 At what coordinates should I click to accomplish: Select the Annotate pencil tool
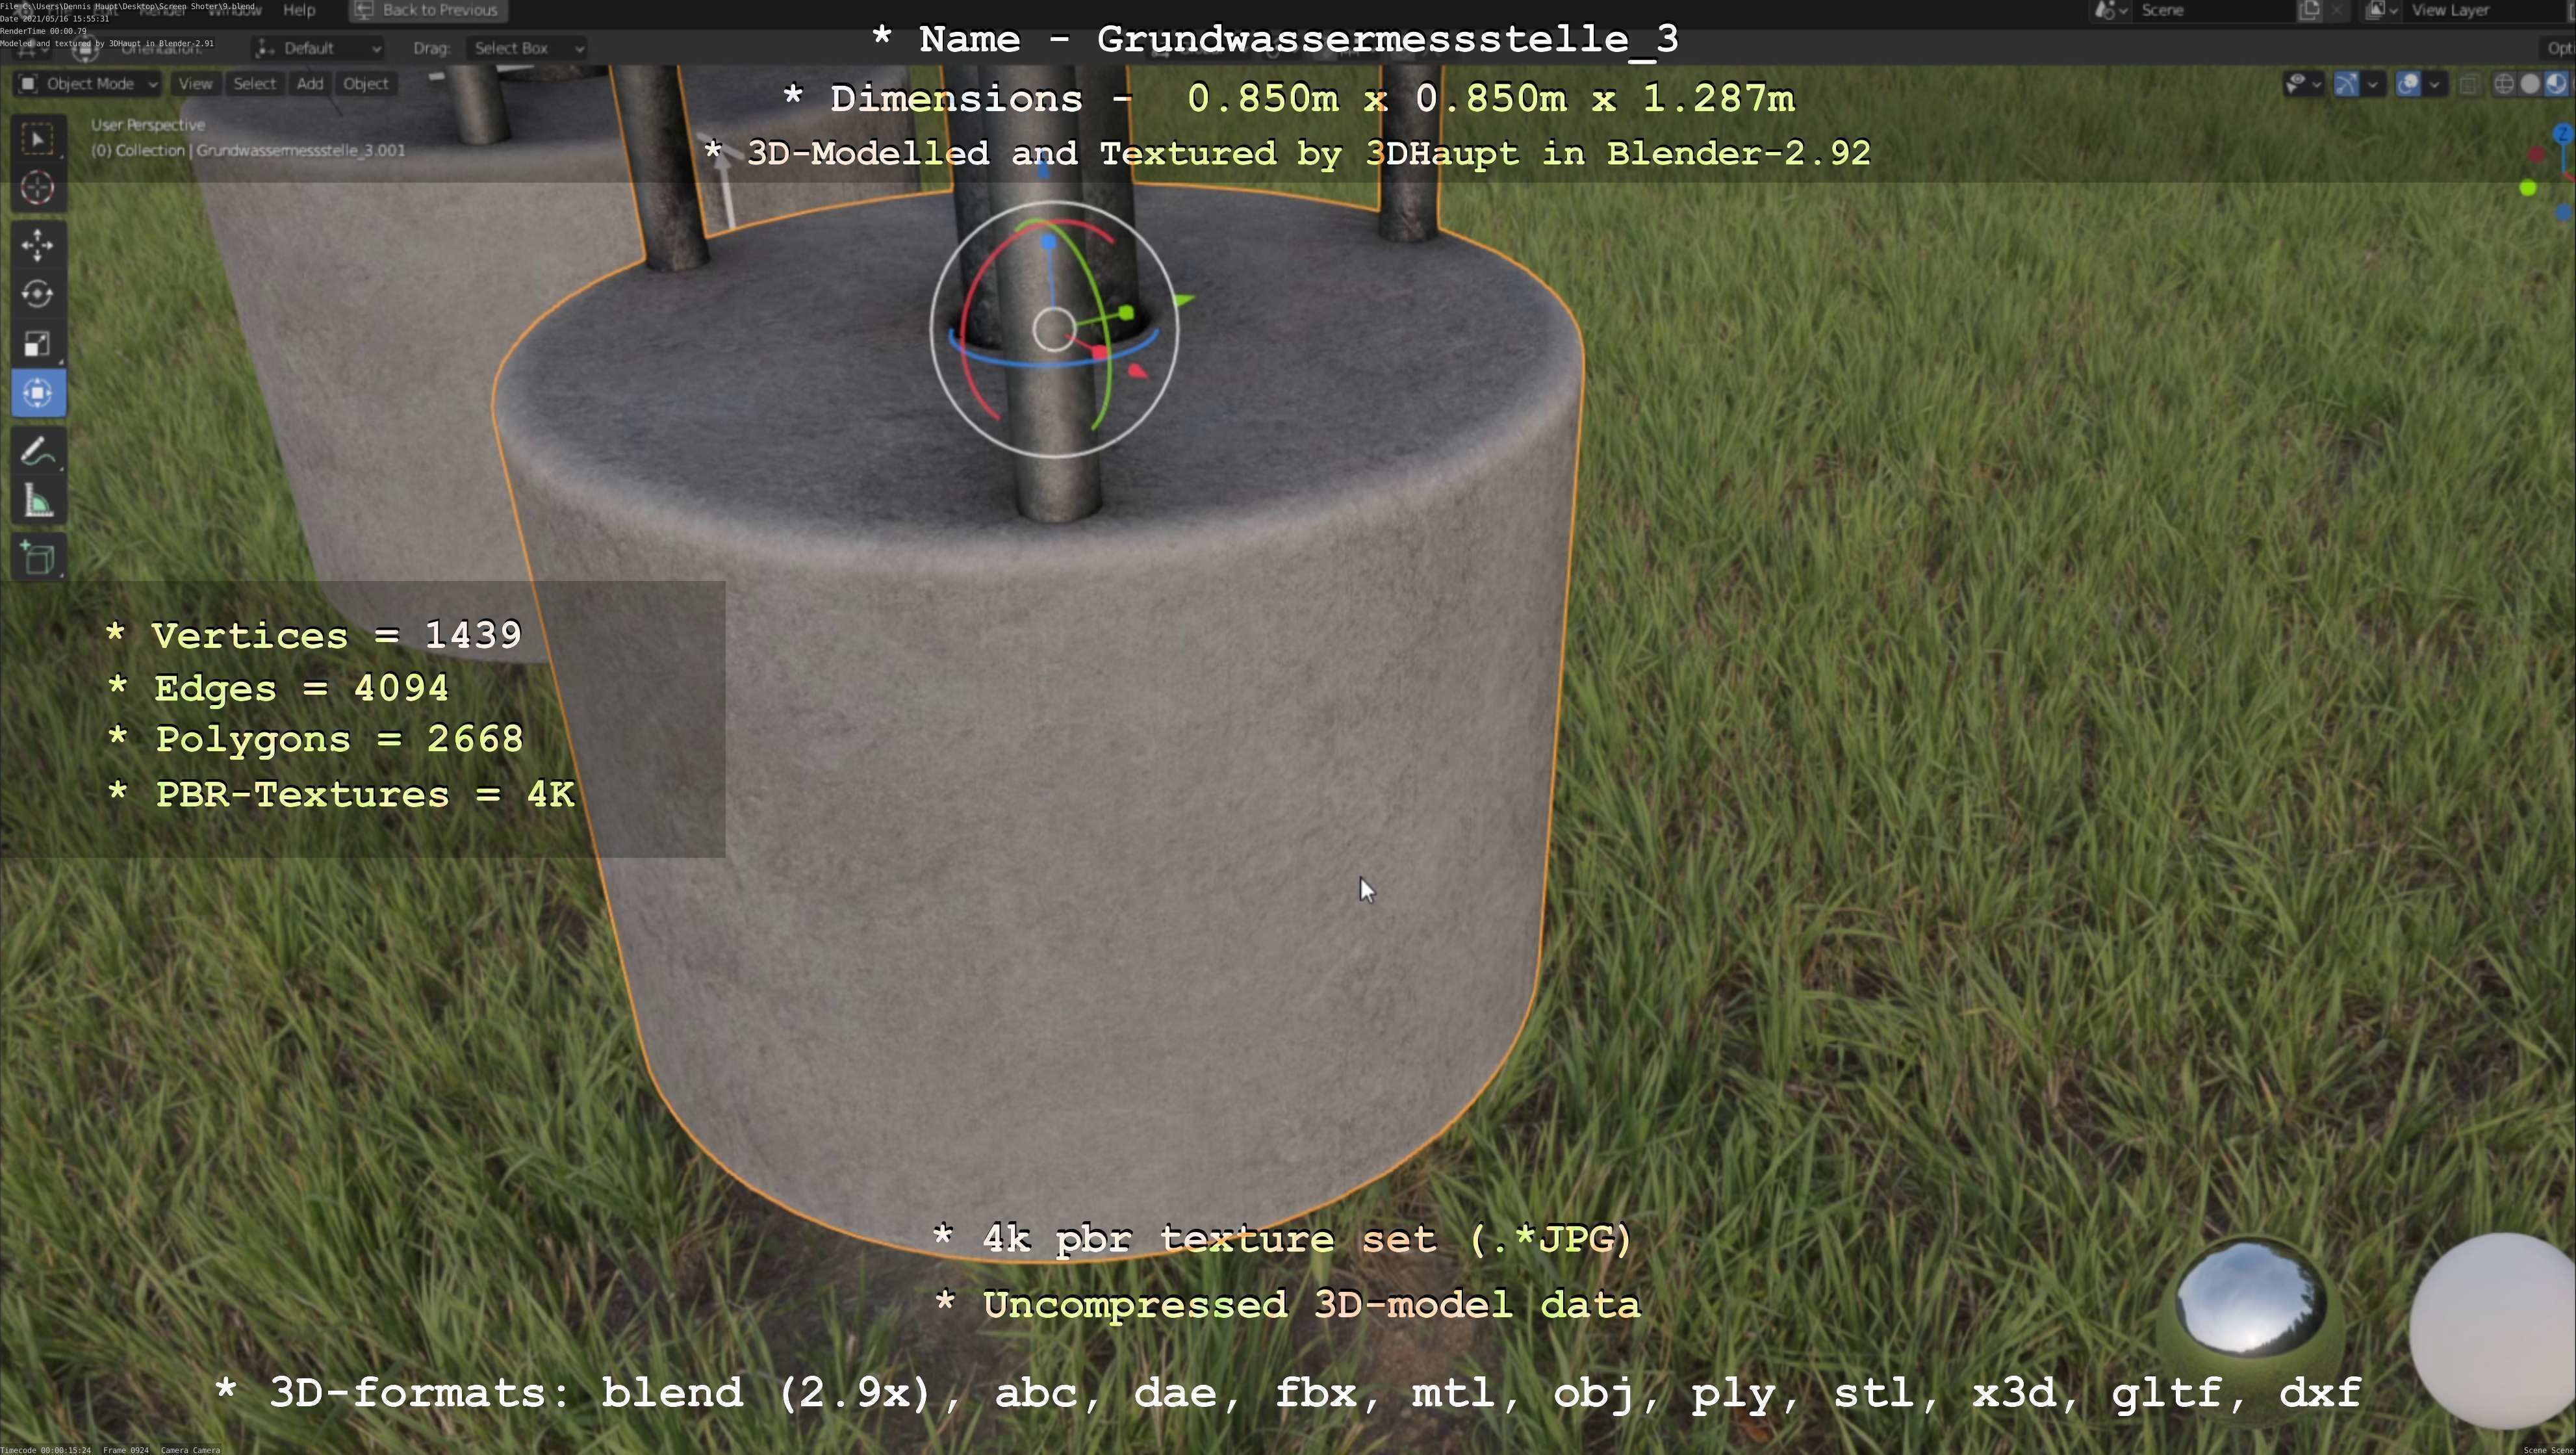38,452
